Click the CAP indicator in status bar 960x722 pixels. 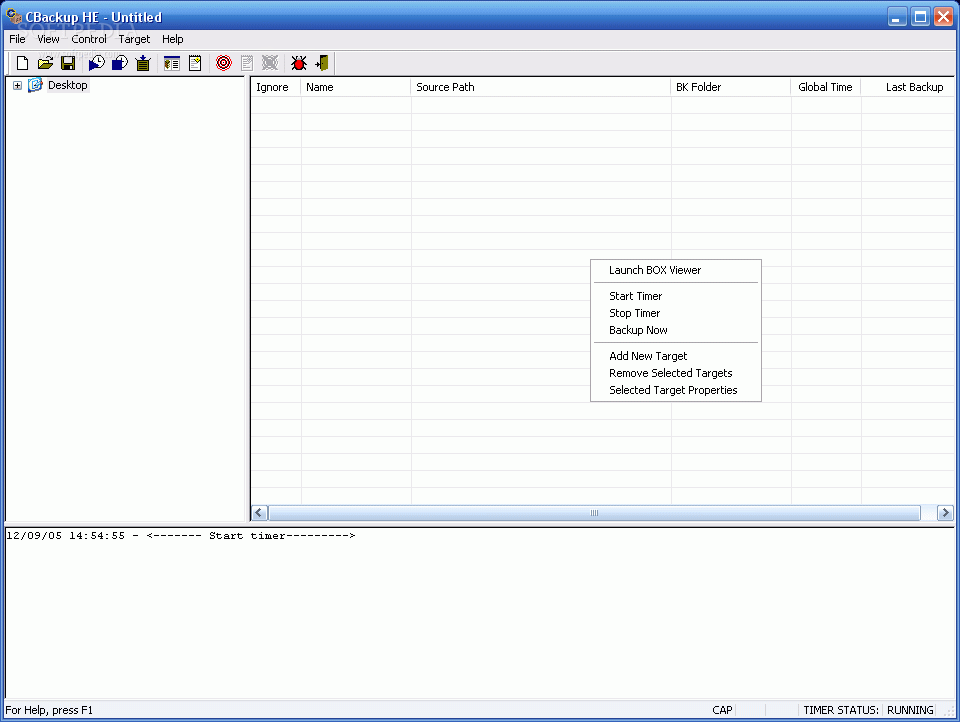(x=722, y=710)
